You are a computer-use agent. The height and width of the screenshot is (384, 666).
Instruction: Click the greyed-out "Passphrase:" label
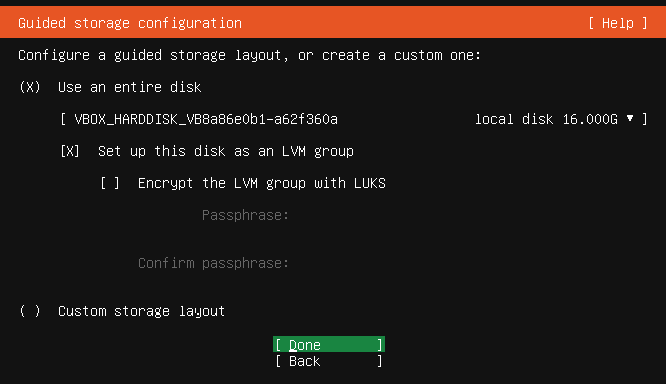pos(246,215)
